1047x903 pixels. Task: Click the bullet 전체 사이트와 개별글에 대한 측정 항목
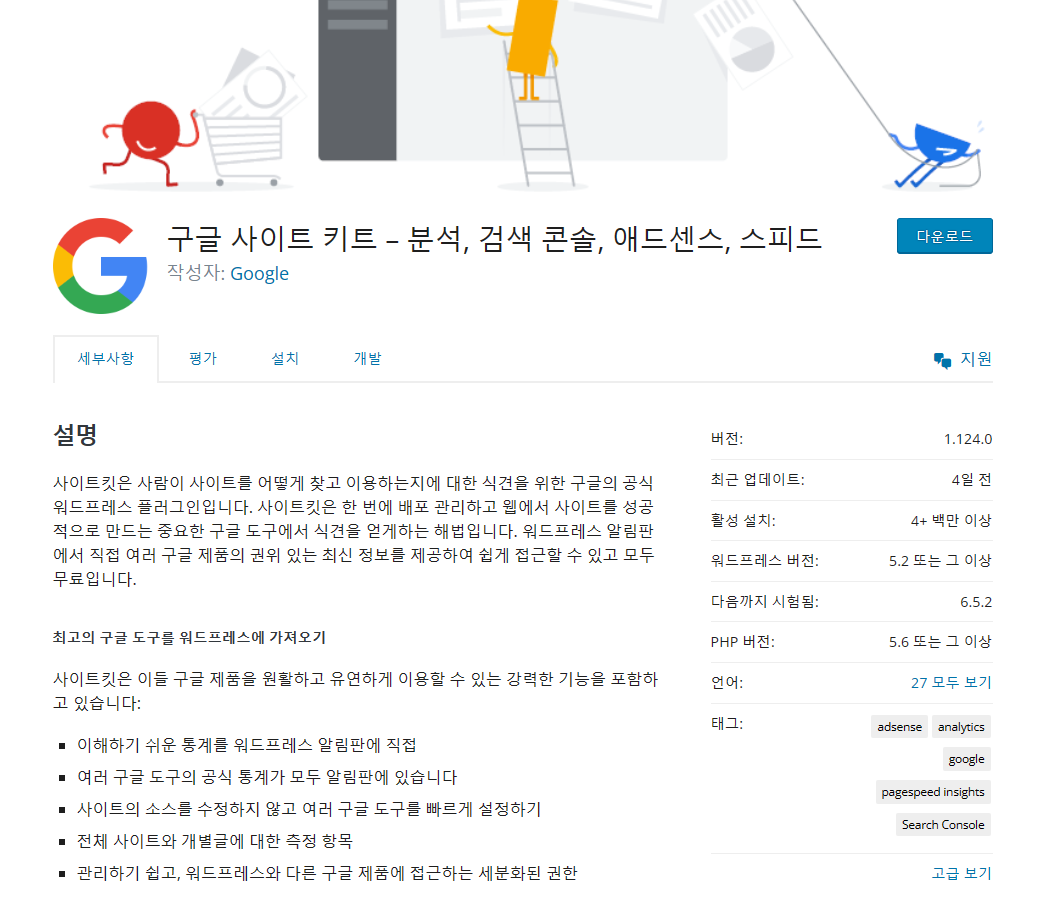pos(214,841)
